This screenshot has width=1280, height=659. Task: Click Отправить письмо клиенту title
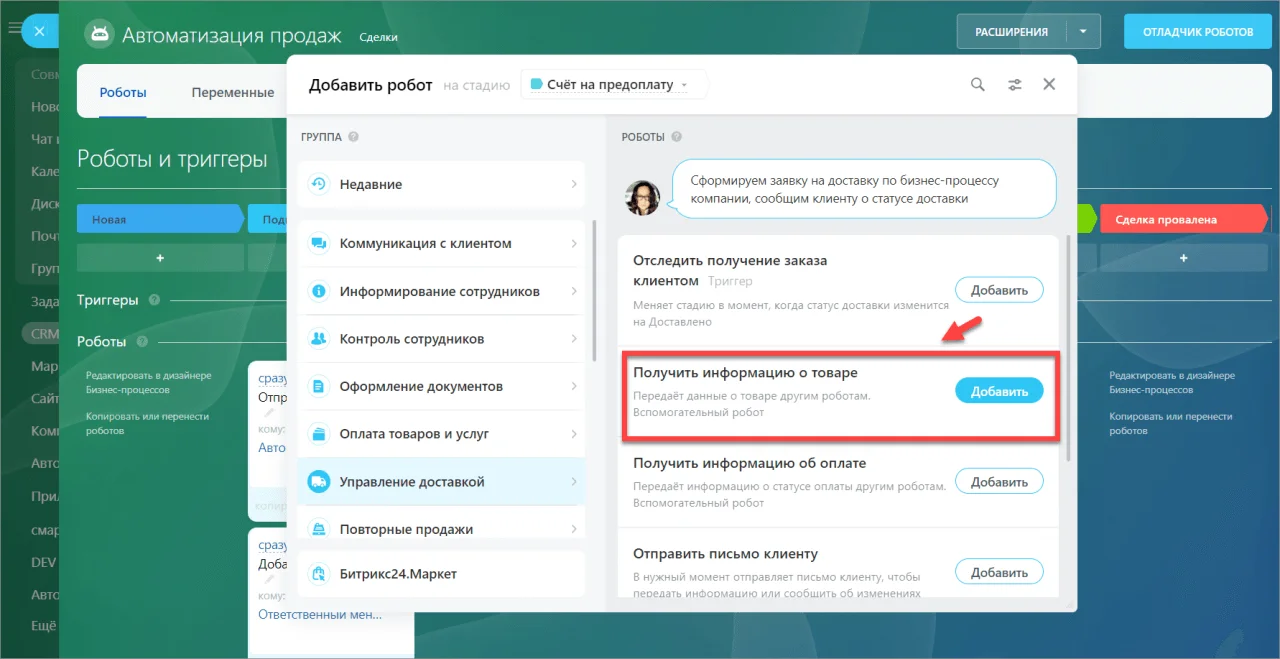click(725, 553)
